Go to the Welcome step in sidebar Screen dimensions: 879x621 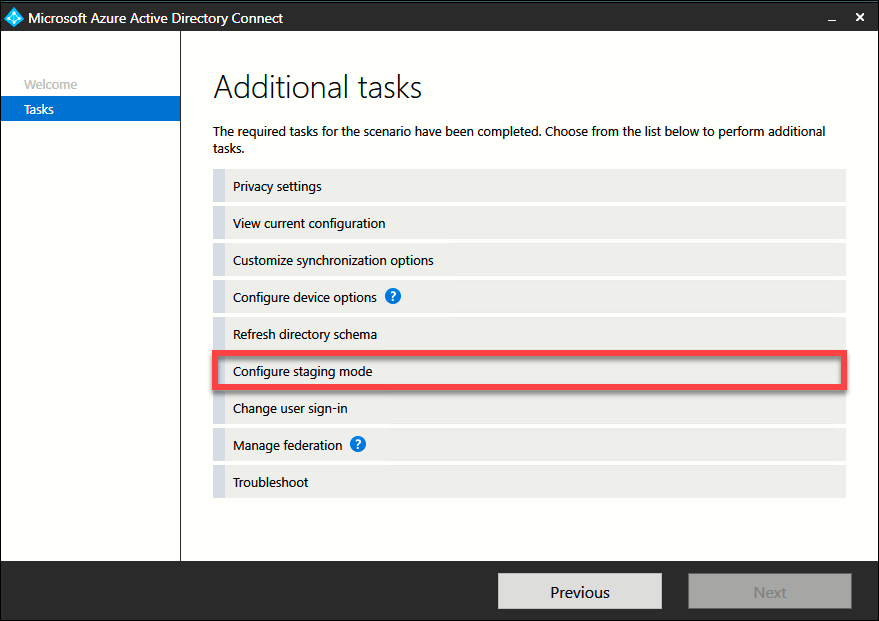click(x=51, y=84)
